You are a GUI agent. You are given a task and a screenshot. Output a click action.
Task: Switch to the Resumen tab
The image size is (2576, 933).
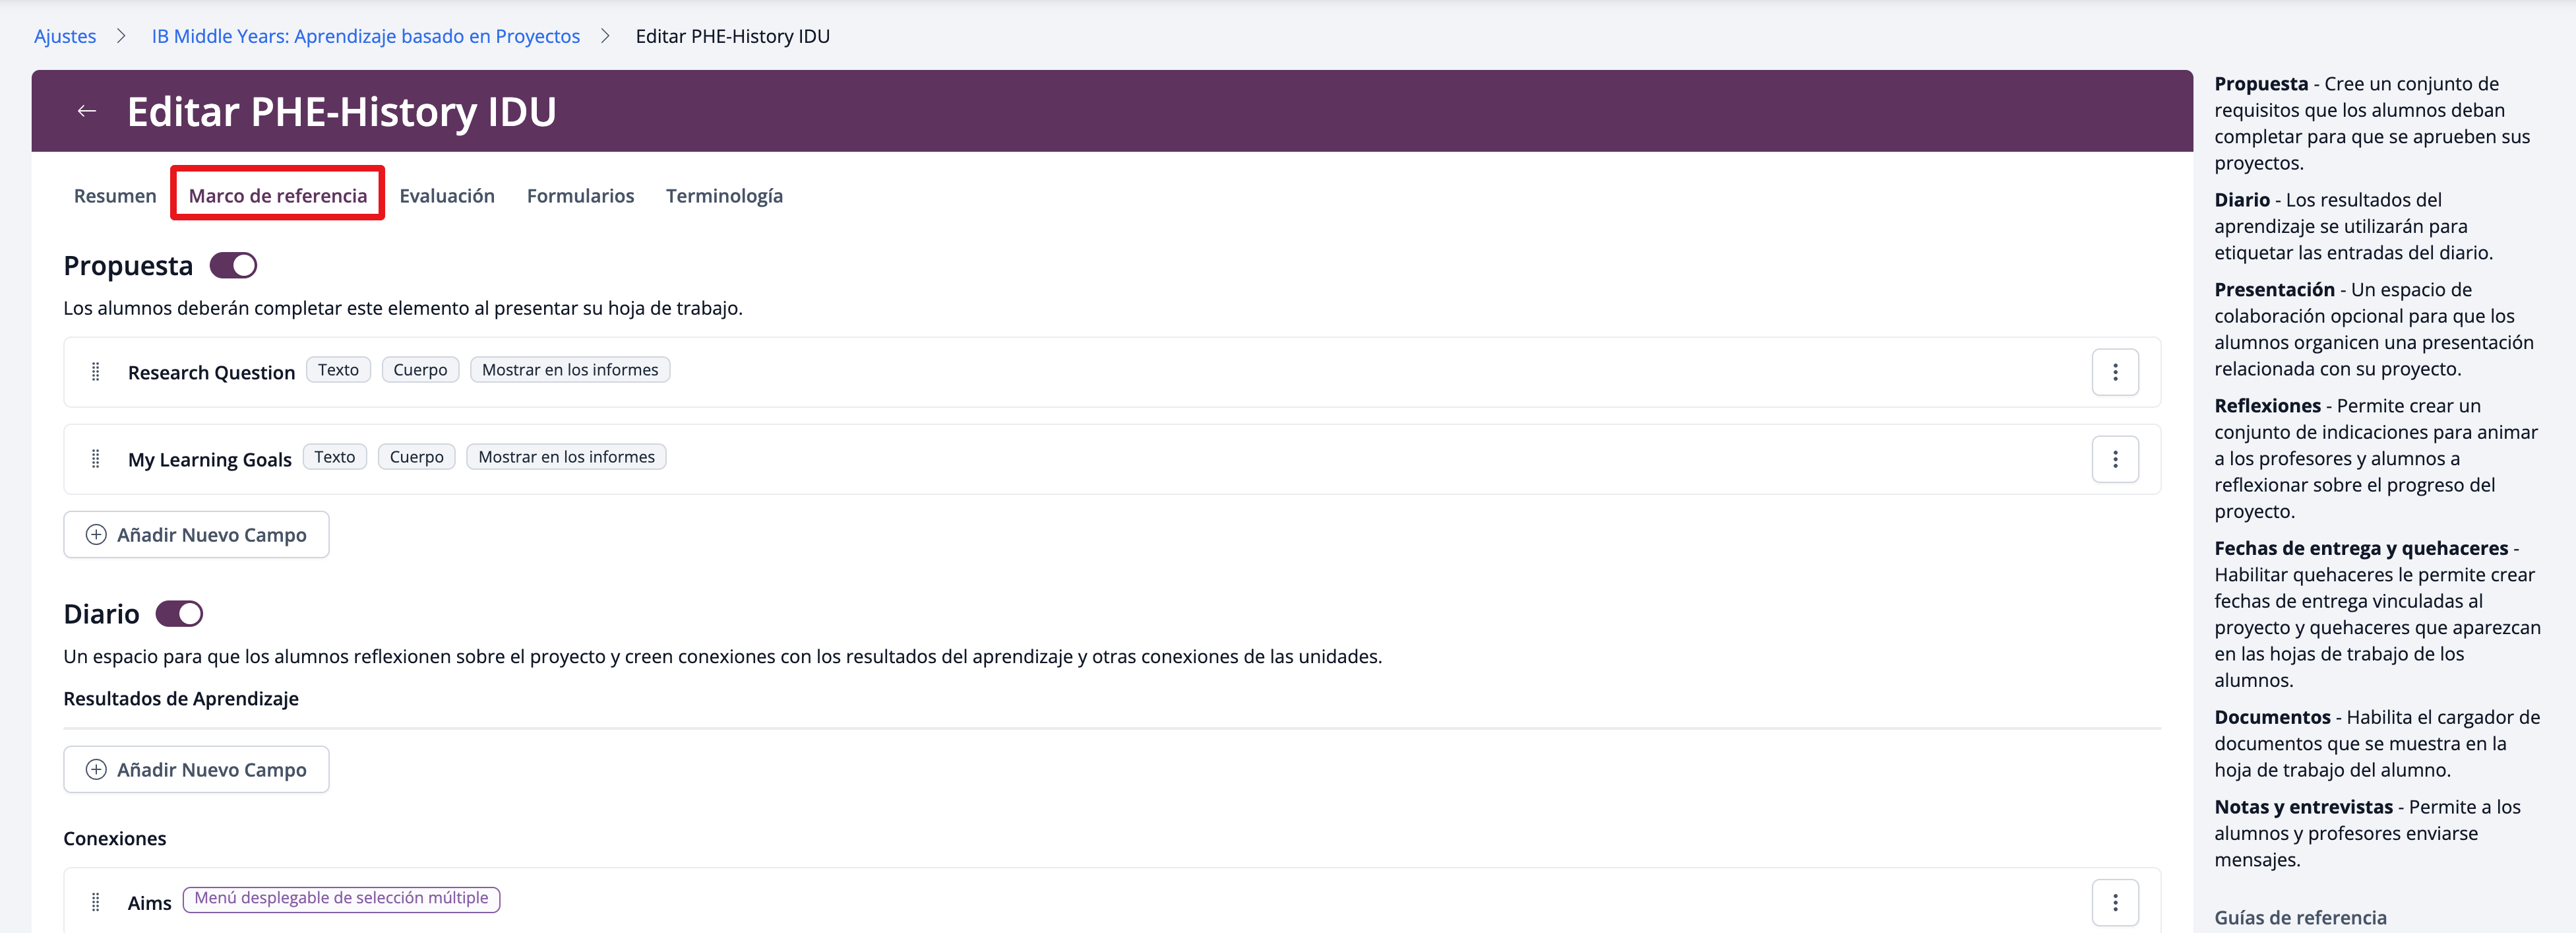[115, 196]
